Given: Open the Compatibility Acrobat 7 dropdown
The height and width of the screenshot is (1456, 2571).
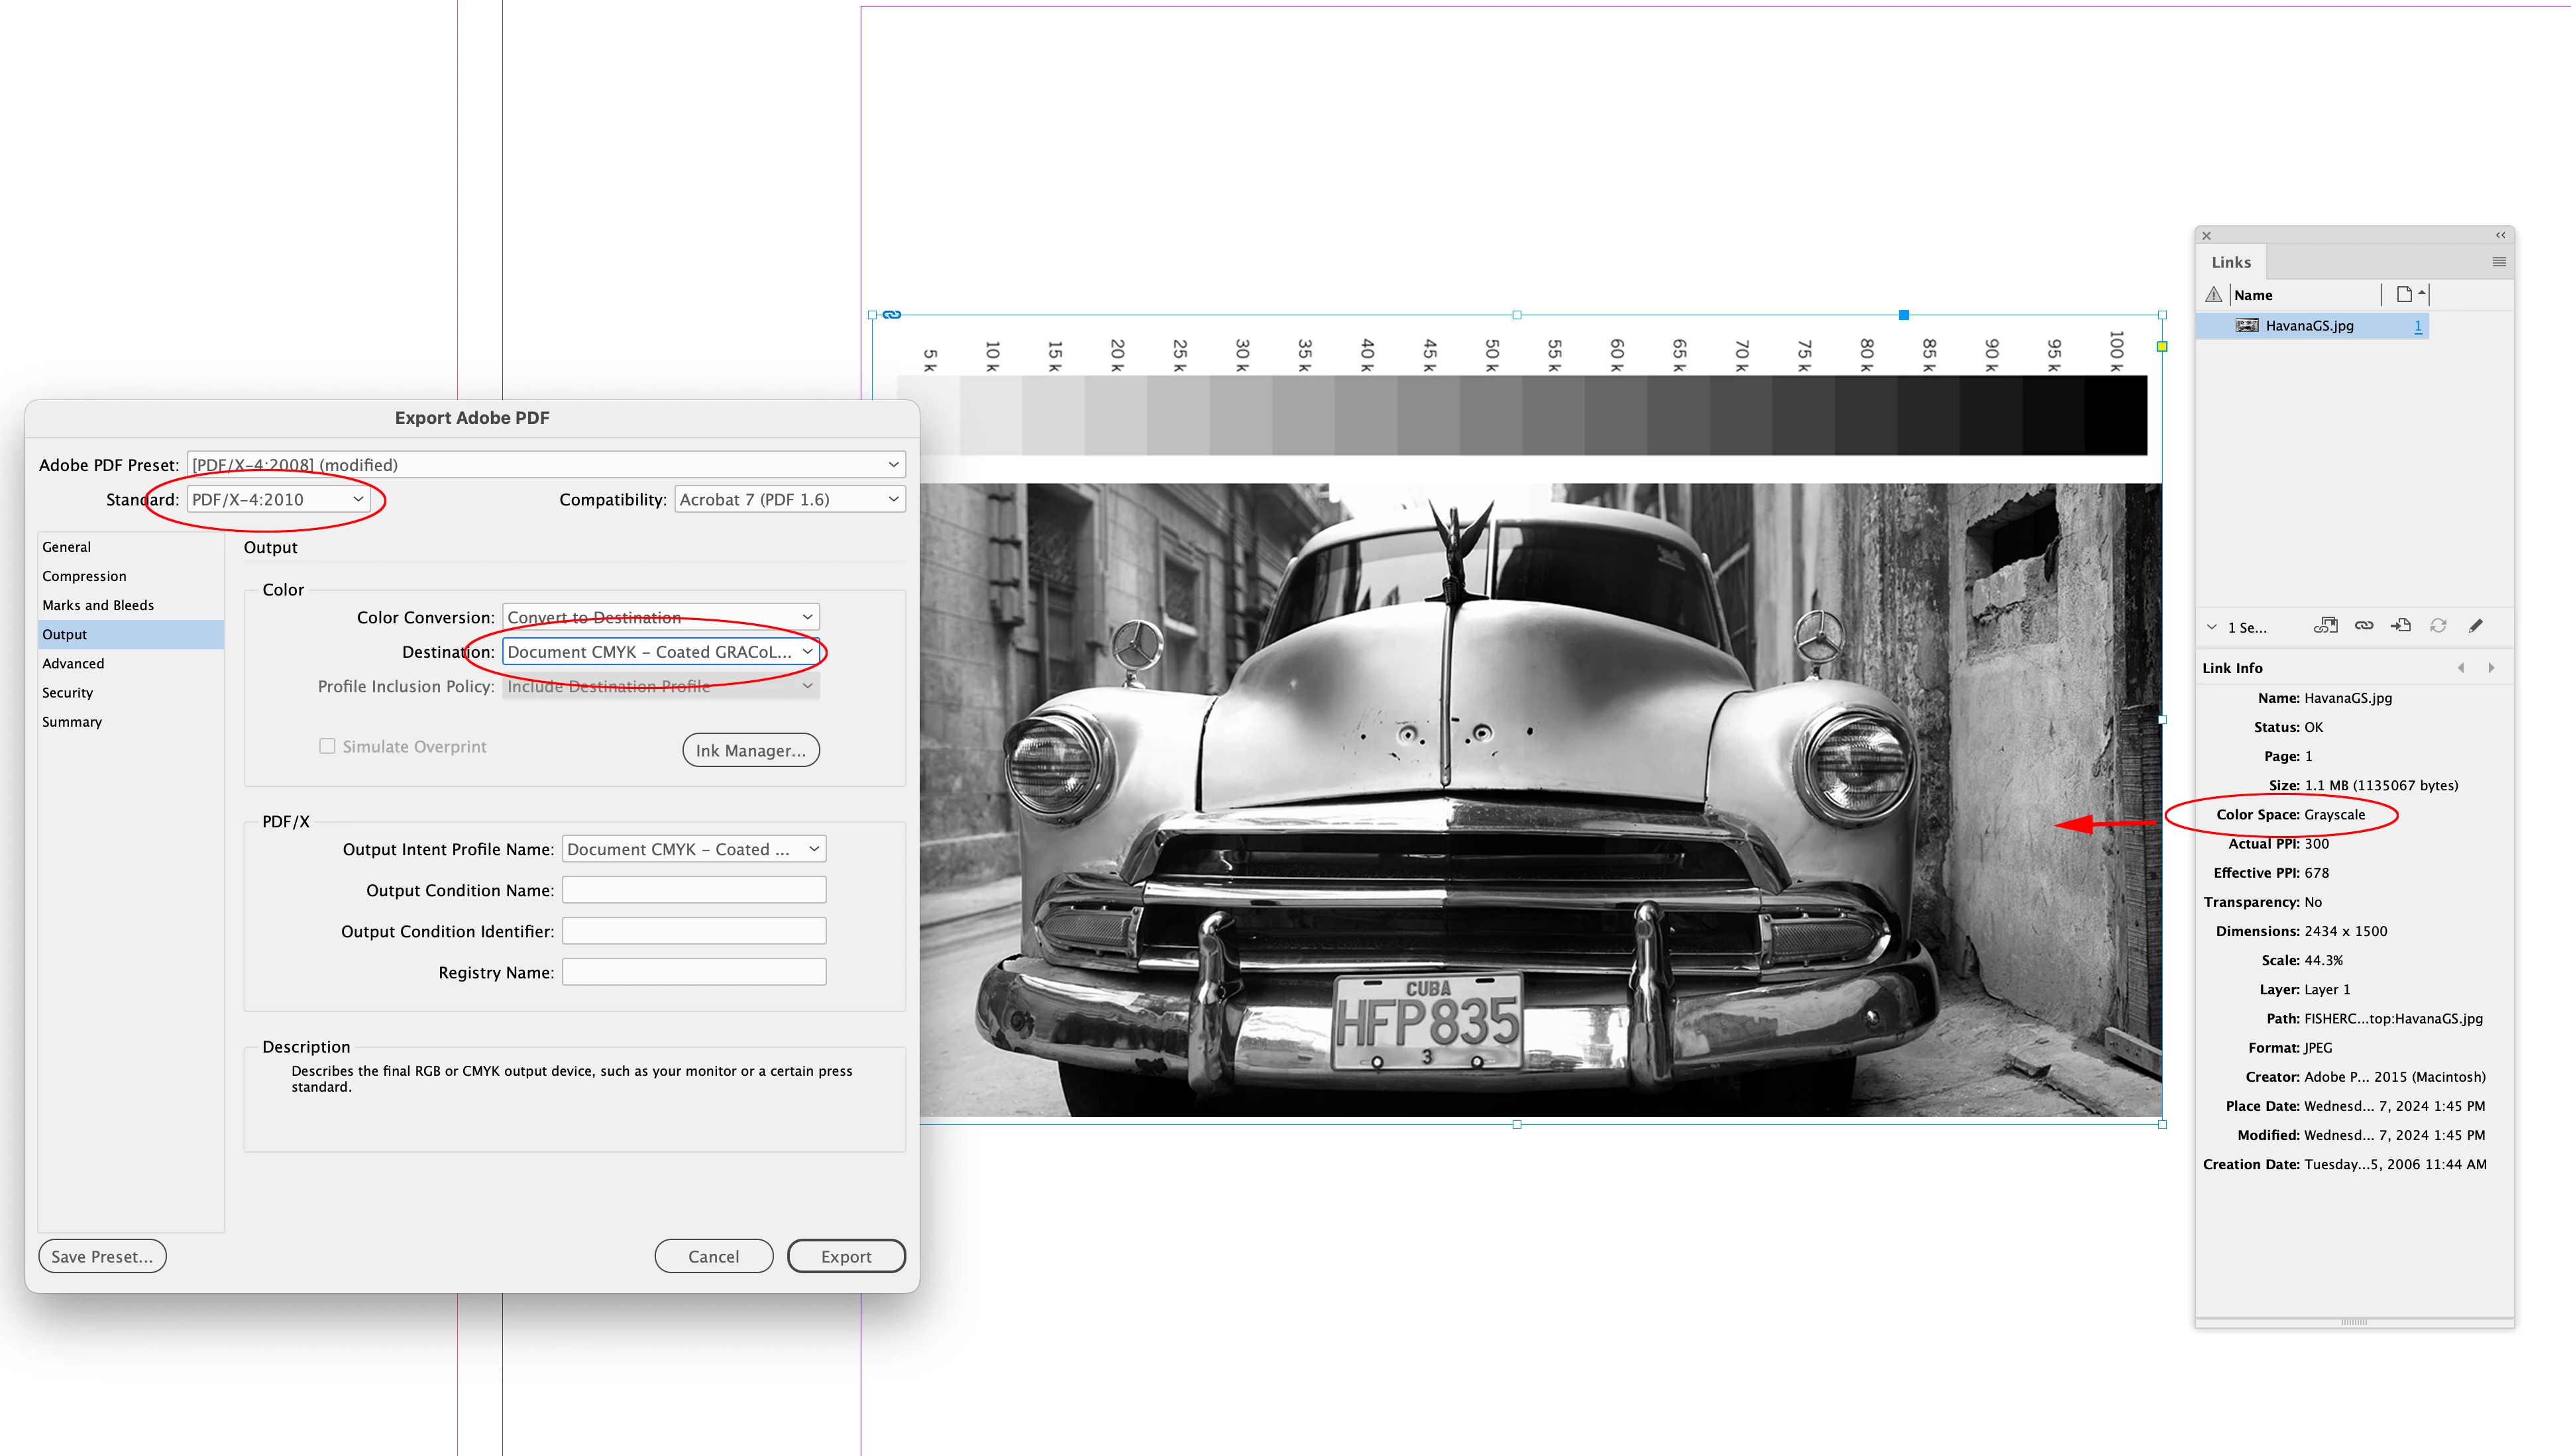Looking at the screenshot, I should coord(789,499).
